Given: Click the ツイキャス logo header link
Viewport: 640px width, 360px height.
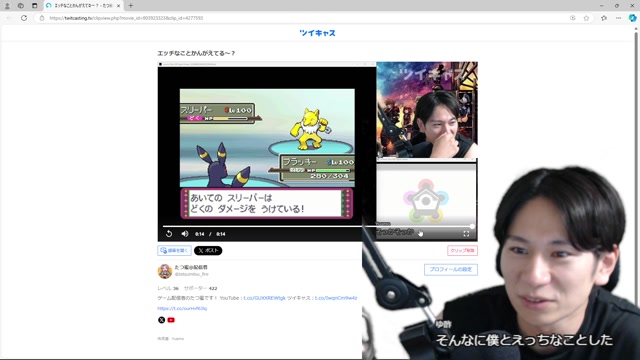Looking at the screenshot, I should coord(317,33).
